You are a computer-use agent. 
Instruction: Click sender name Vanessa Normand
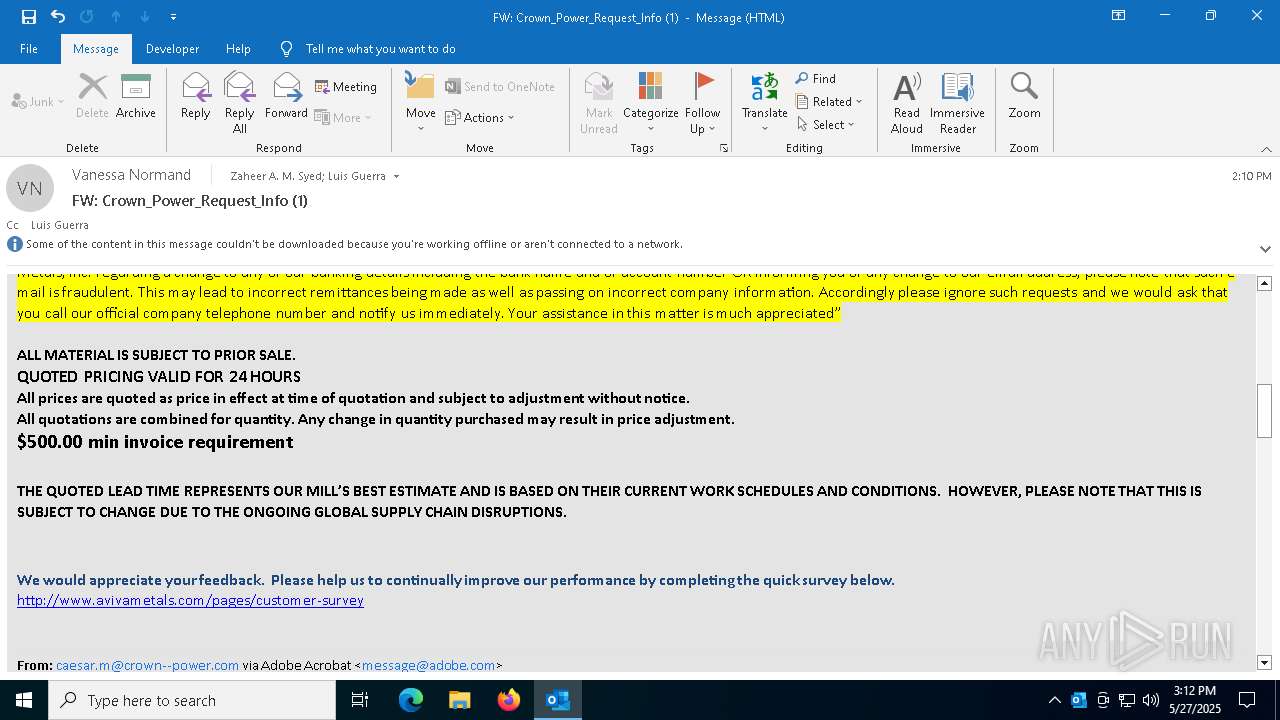[131, 175]
